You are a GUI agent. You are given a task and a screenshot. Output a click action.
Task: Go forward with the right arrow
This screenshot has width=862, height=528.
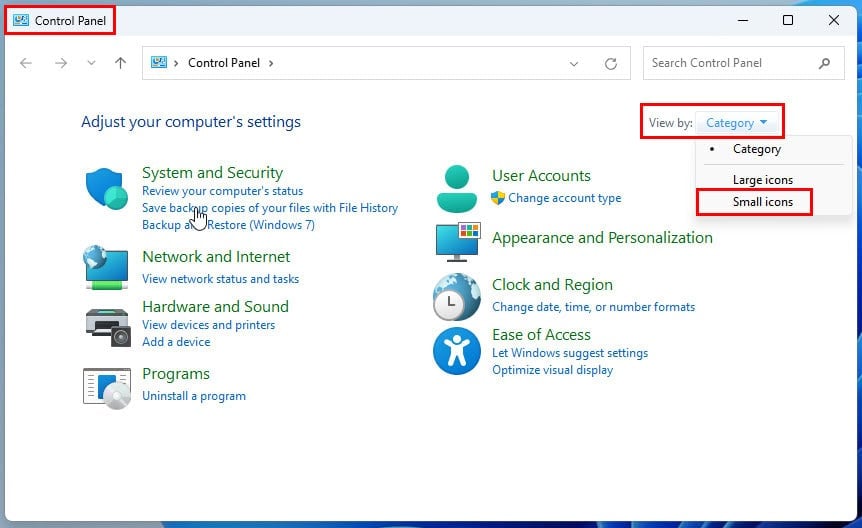point(61,63)
